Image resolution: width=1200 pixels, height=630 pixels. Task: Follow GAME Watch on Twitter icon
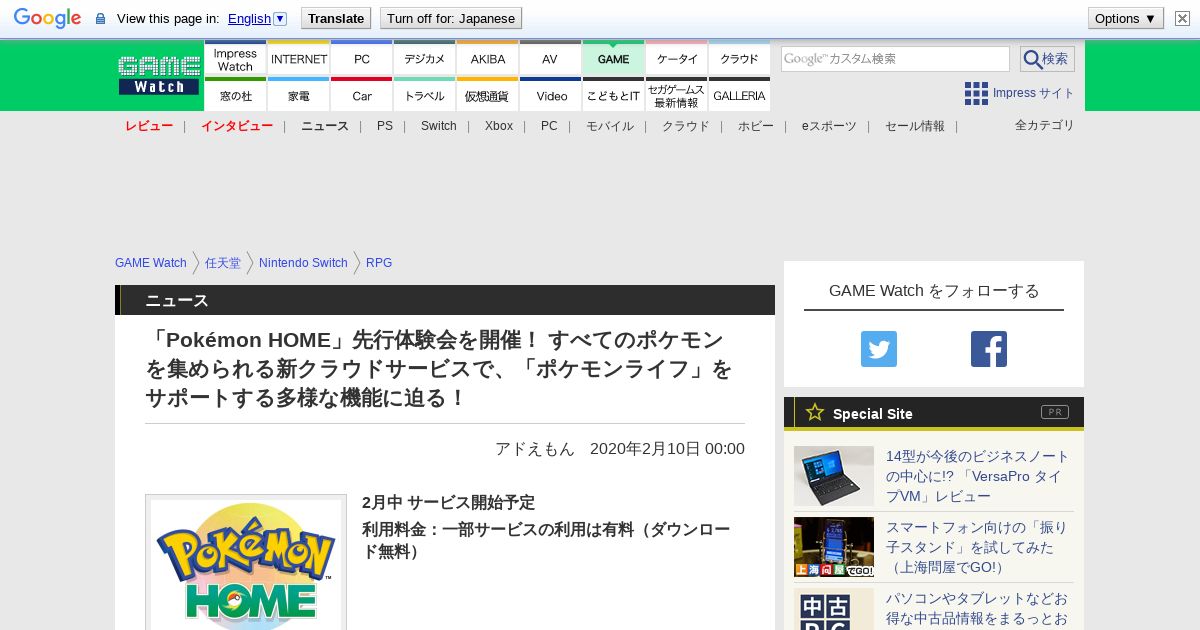coord(879,349)
